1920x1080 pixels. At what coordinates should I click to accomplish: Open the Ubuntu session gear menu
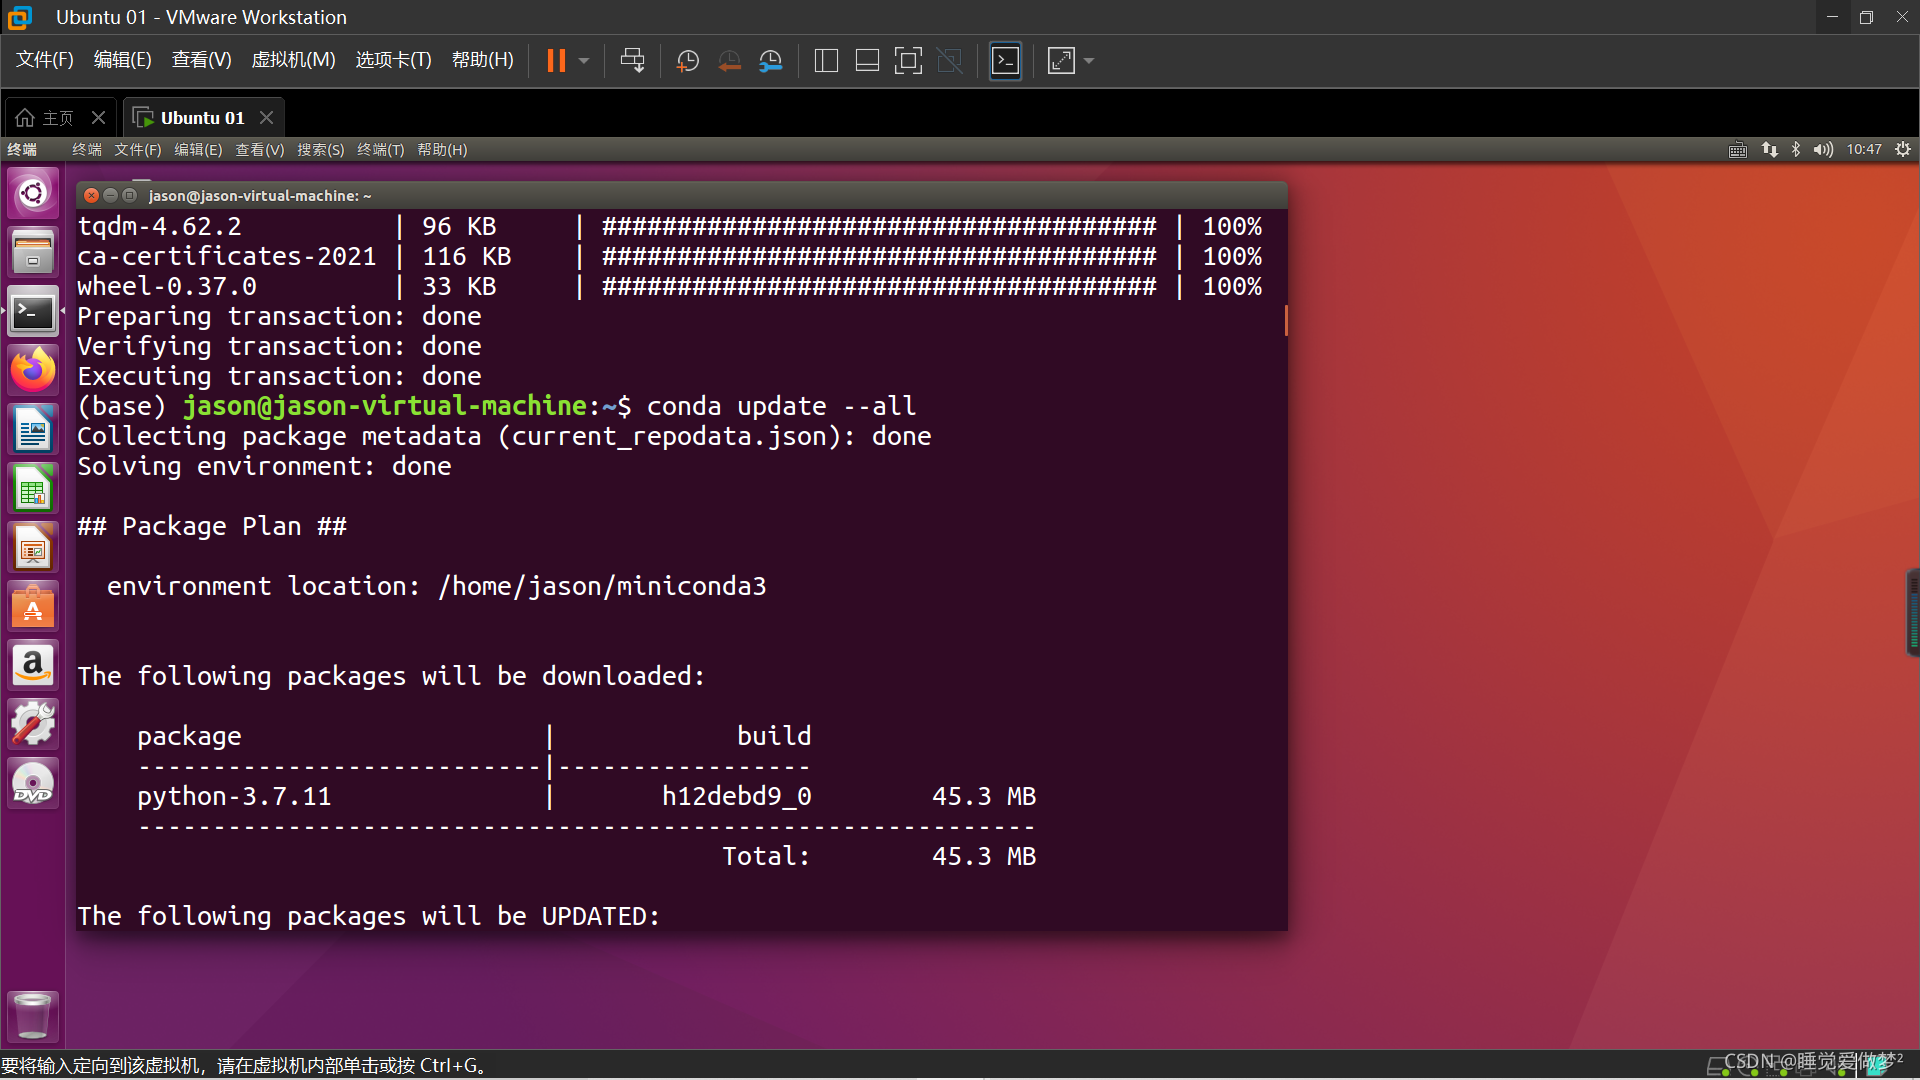(x=1903, y=150)
